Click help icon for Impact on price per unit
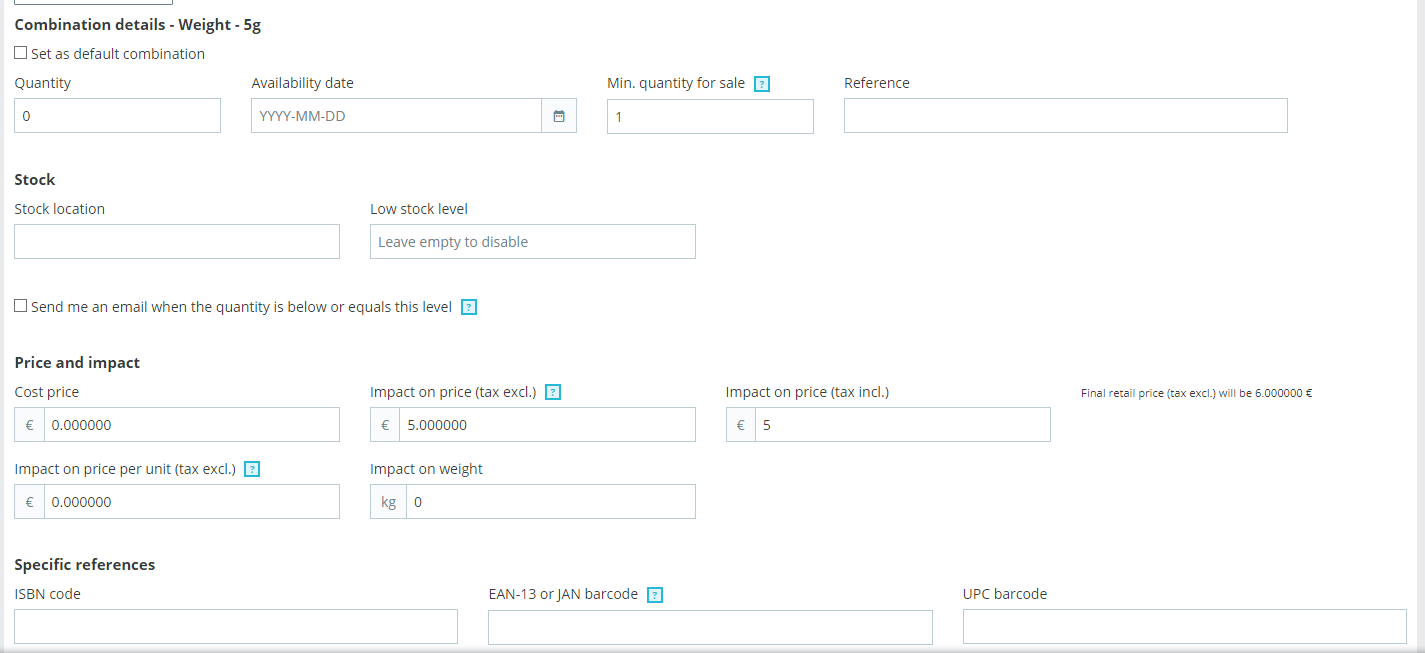The width and height of the screenshot is (1425, 653). (252, 469)
